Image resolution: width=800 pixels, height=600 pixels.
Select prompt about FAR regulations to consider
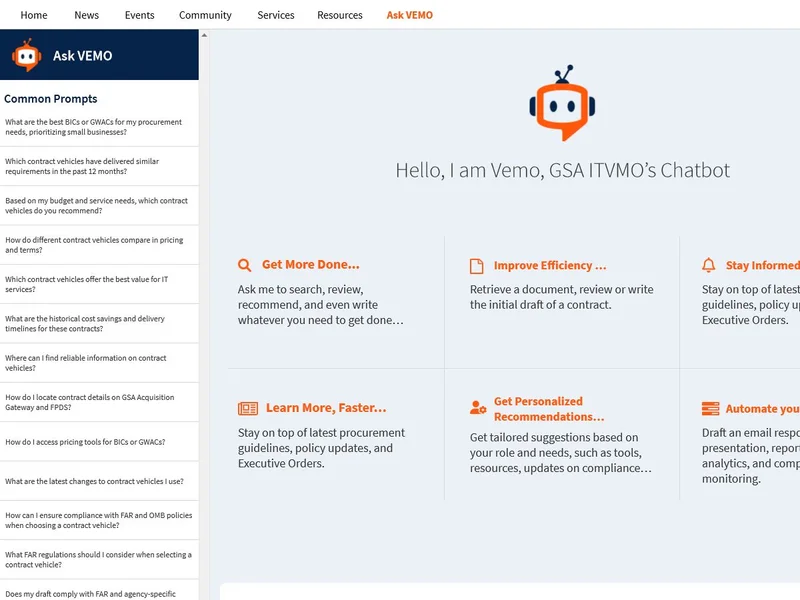(99, 560)
